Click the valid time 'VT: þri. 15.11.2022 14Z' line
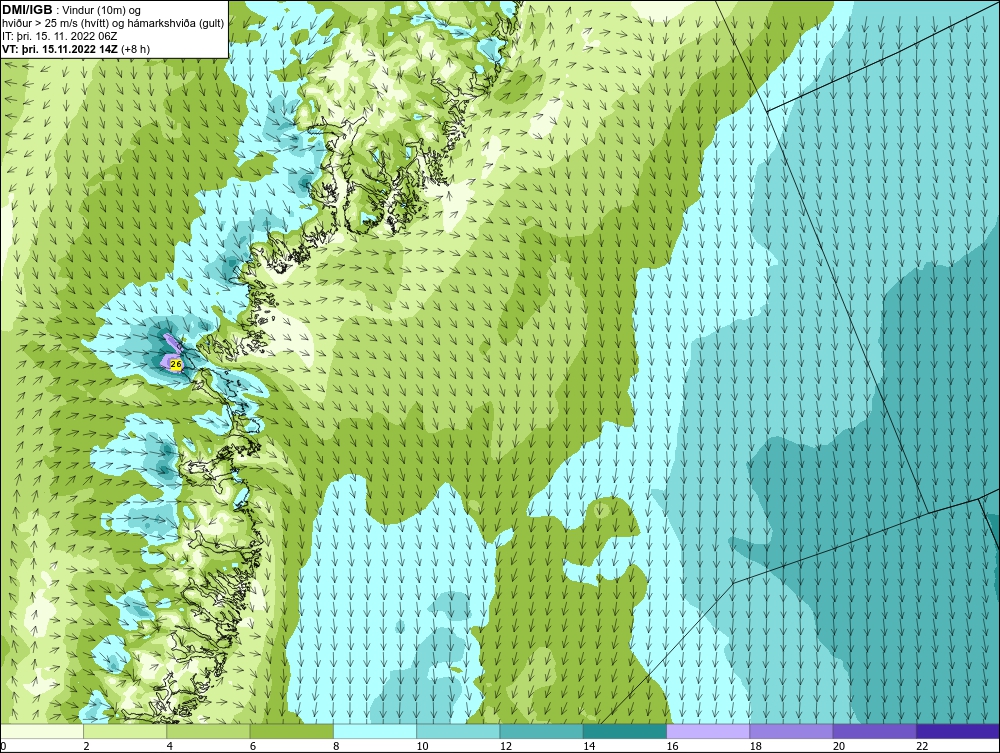The height and width of the screenshot is (753, 1000). pyautogui.click(x=61, y=48)
